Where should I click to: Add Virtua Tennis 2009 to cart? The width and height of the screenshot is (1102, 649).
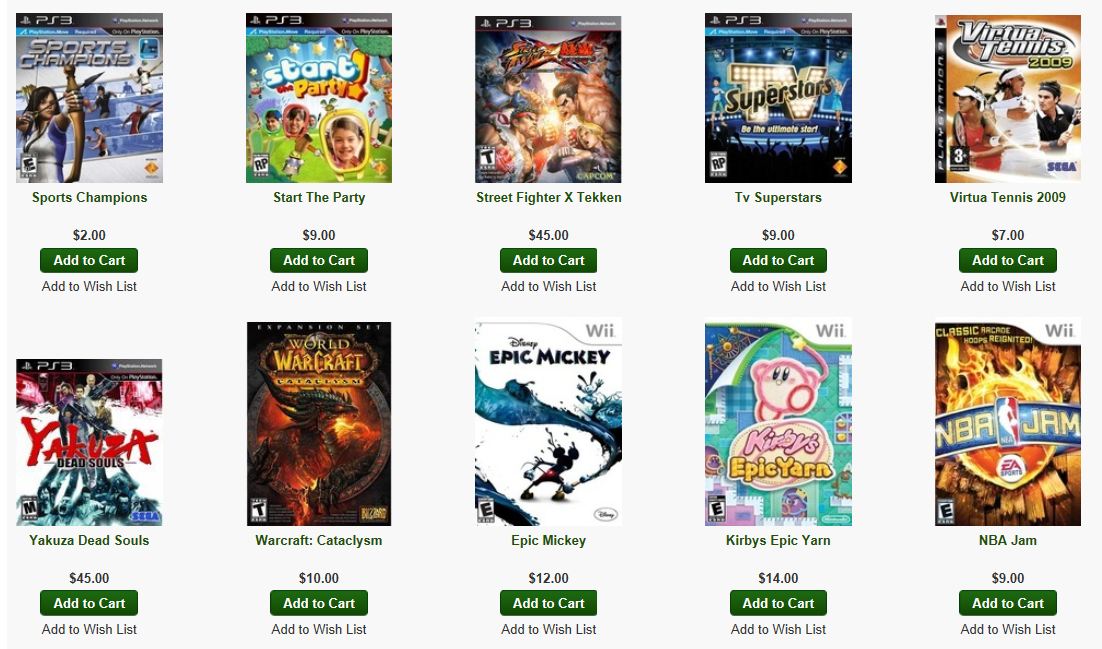pyautogui.click(x=1008, y=260)
